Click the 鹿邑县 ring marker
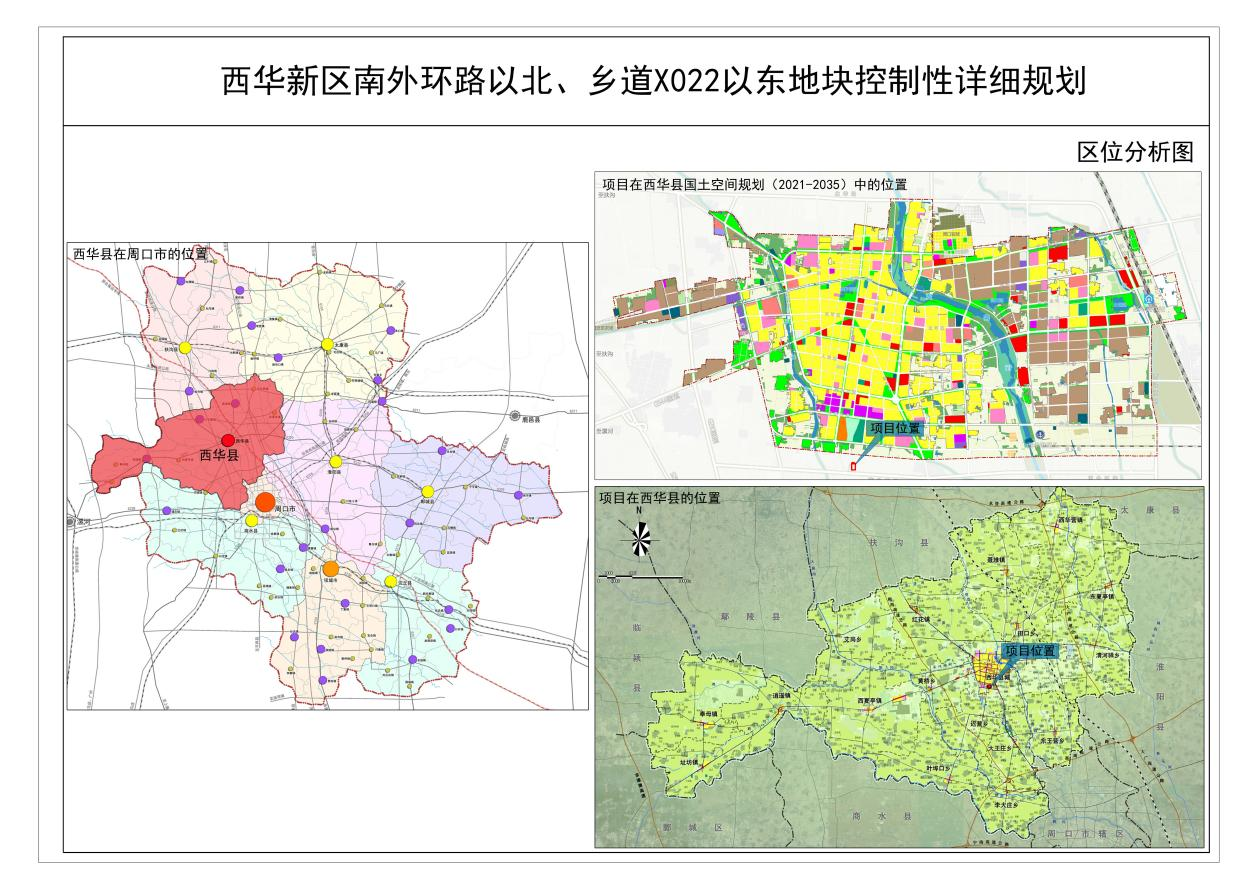This screenshot has height=889, width=1258. (x=515, y=416)
